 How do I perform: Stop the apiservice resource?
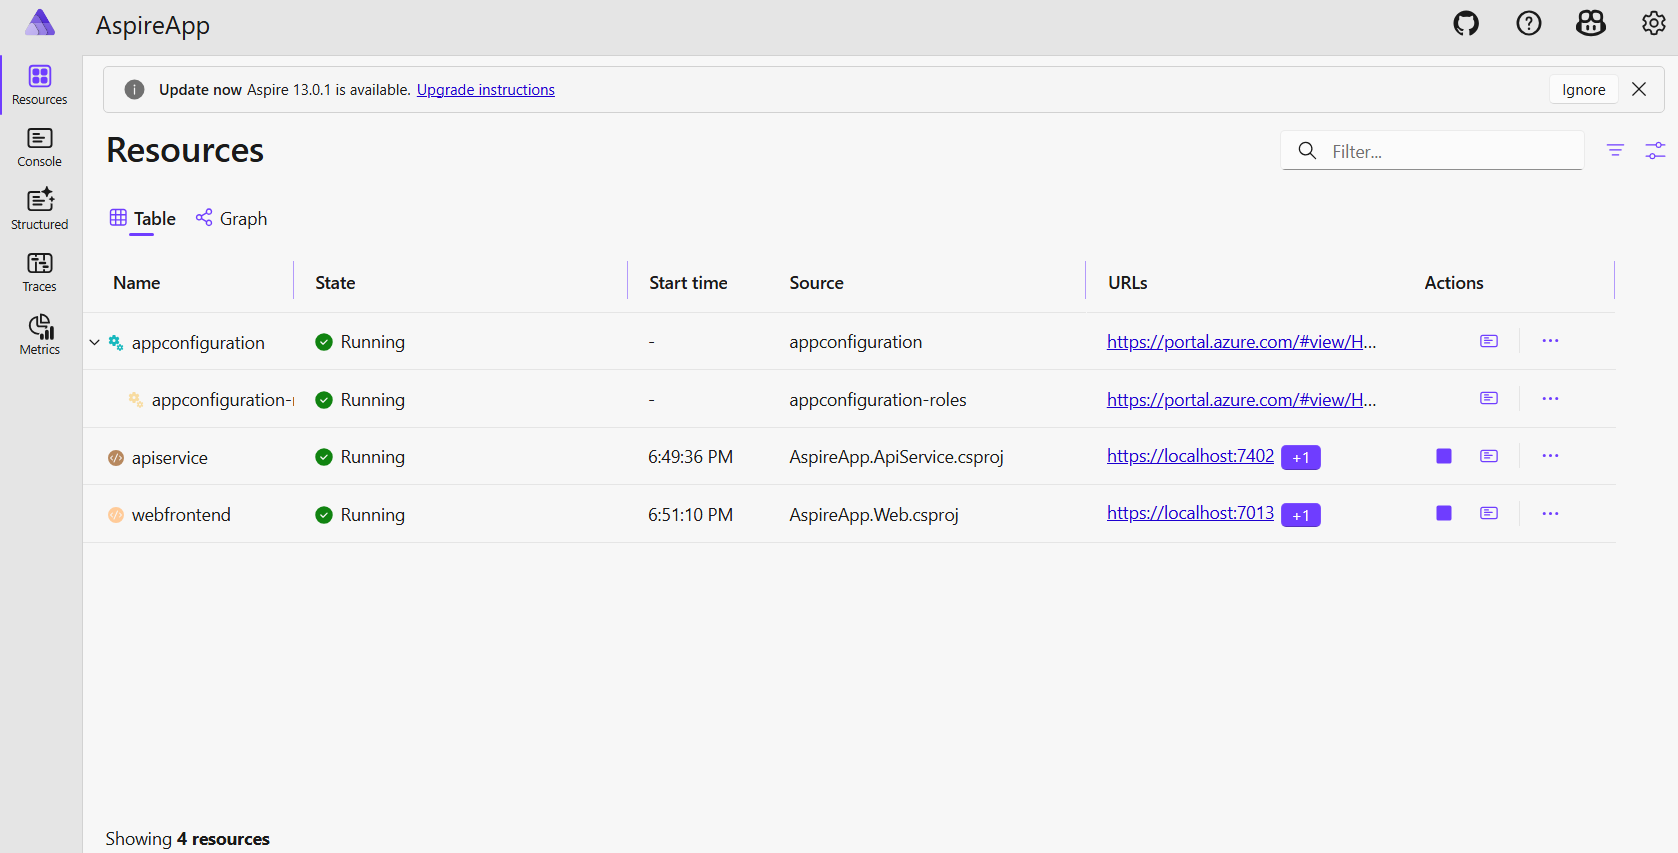(x=1444, y=456)
